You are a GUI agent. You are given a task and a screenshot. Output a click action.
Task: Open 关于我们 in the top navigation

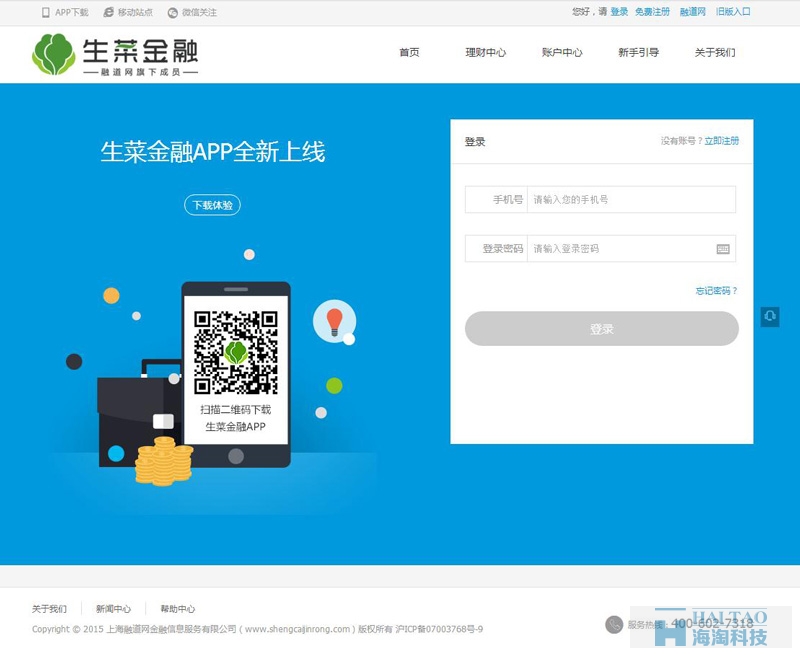715,53
